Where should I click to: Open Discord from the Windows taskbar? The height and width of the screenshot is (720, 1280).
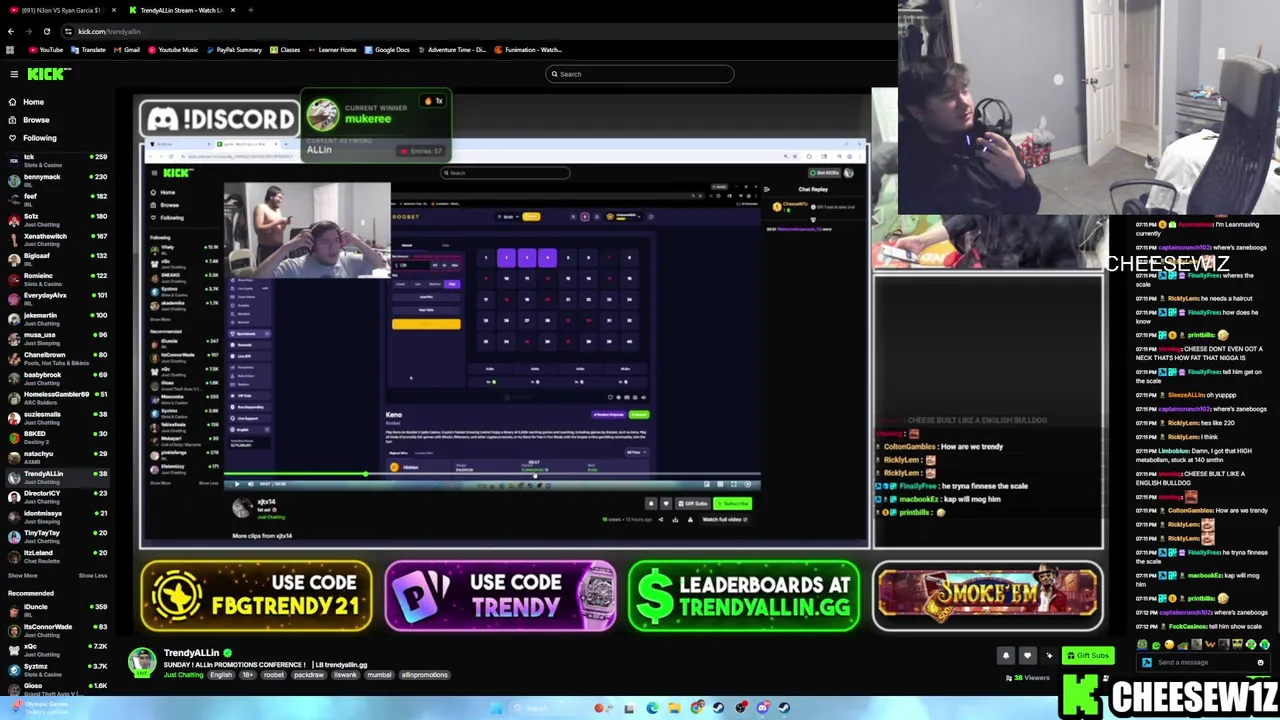763,708
